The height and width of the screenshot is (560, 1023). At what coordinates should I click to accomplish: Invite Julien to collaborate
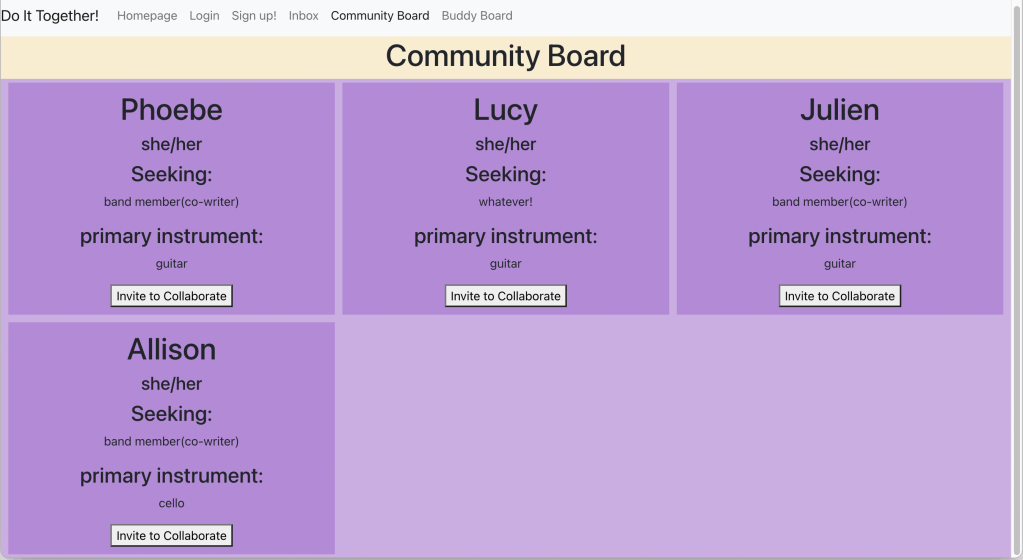point(839,296)
